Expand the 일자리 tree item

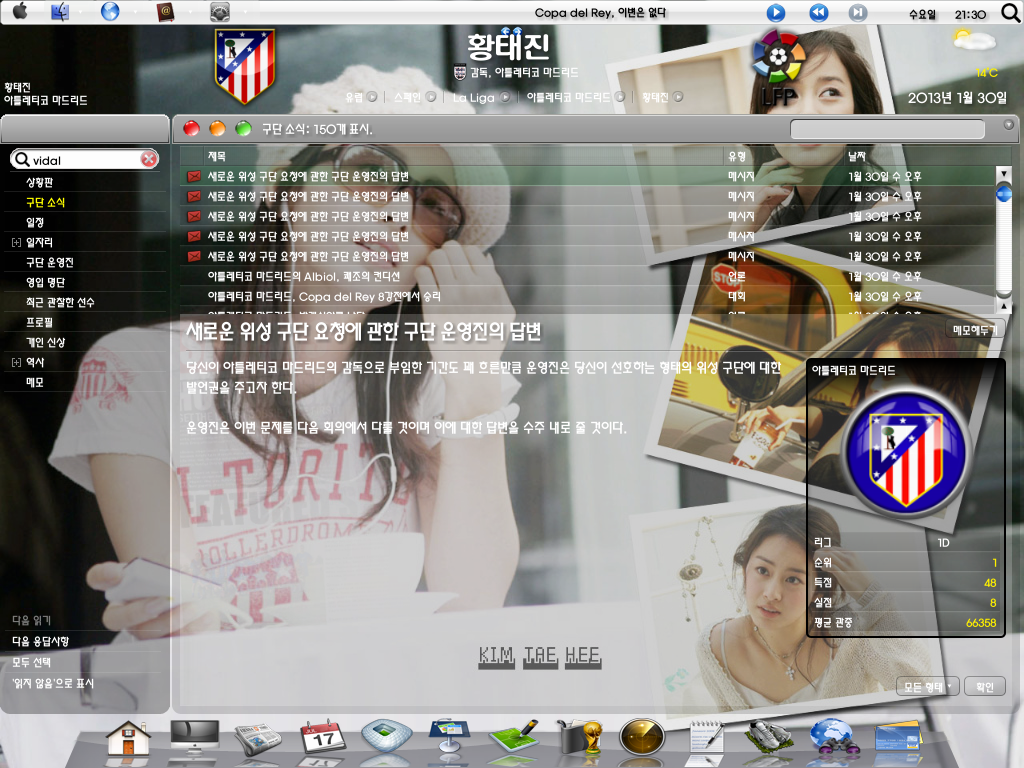16,243
